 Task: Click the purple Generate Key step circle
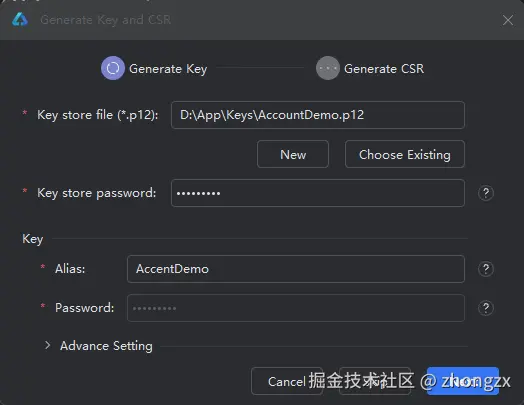coord(113,68)
